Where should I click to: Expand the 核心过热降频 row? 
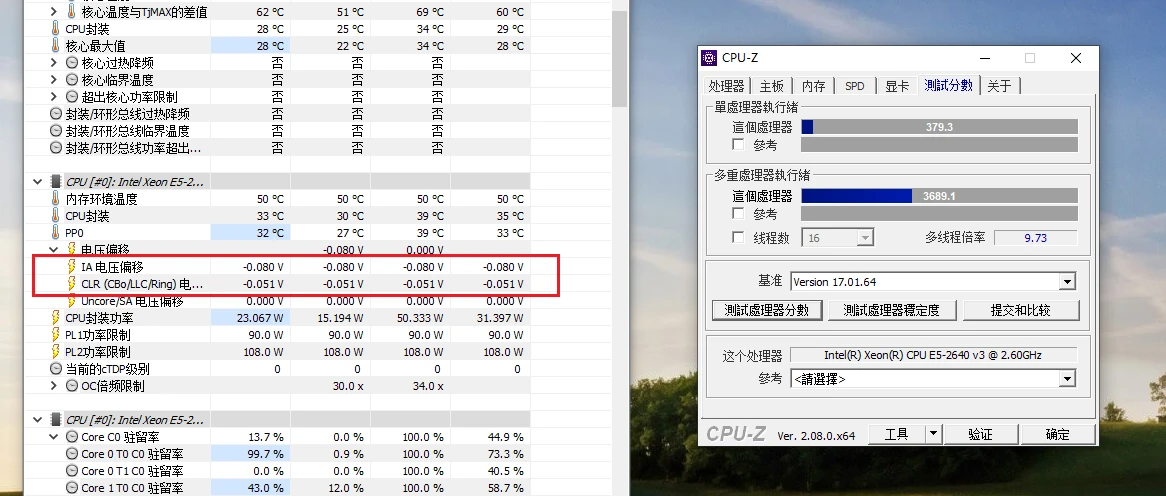pos(54,63)
